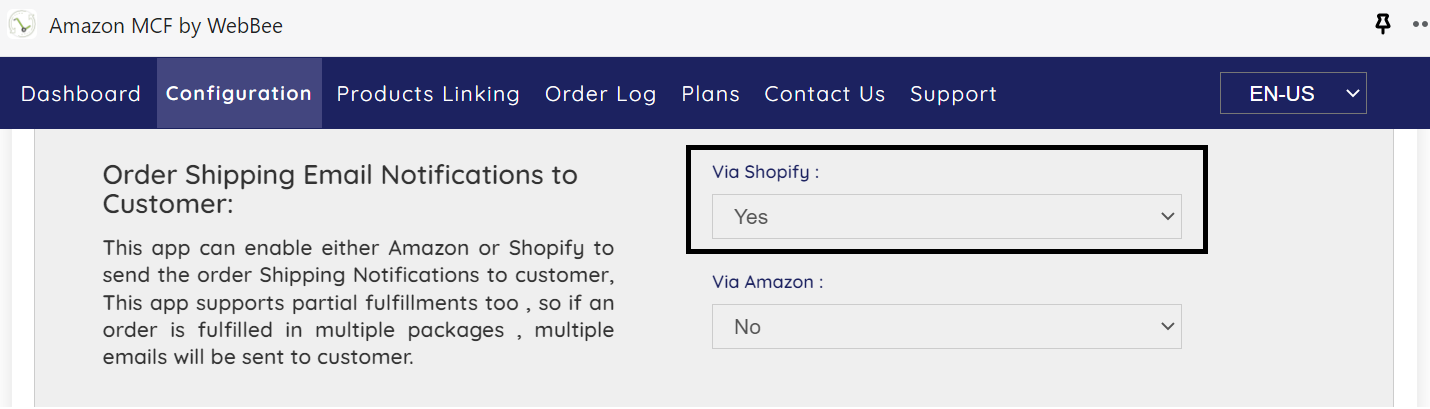Select the Configuration tab
The height and width of the screenshot is (409, 1430).
[239, 94]
